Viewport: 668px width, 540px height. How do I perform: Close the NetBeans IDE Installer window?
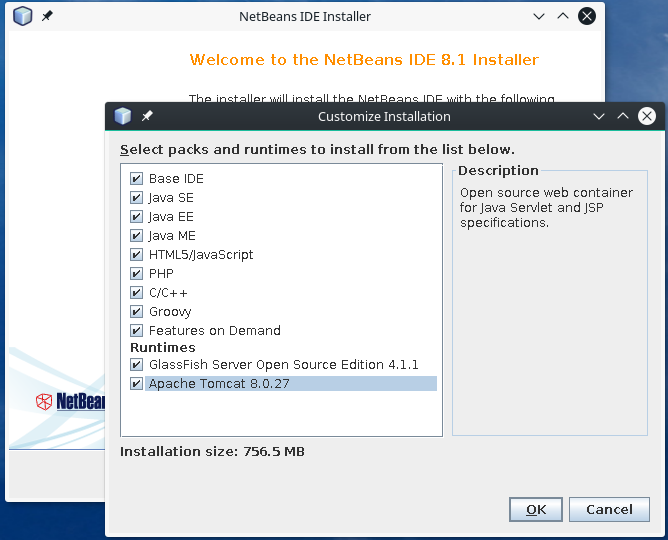click(587, 16)
